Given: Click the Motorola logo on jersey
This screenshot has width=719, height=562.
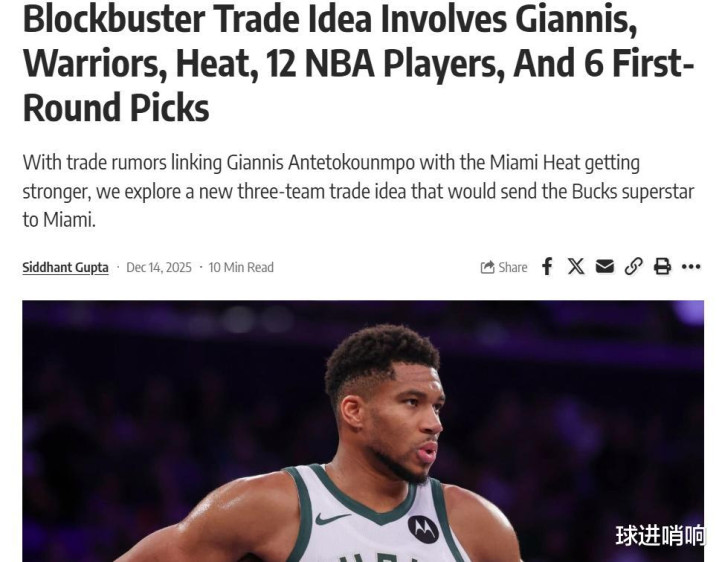Looking at the screenshot, I should pos(423,529).
